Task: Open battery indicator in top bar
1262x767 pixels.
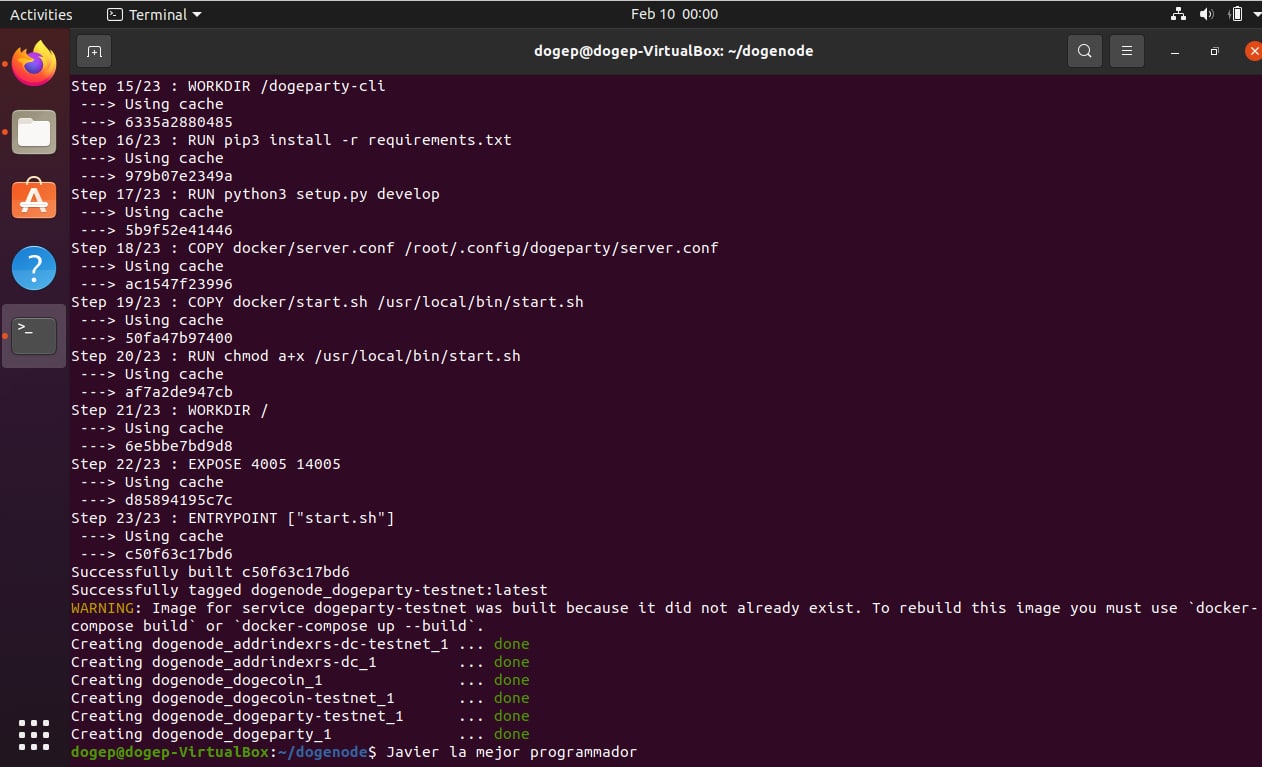Action: (1236, 14)
